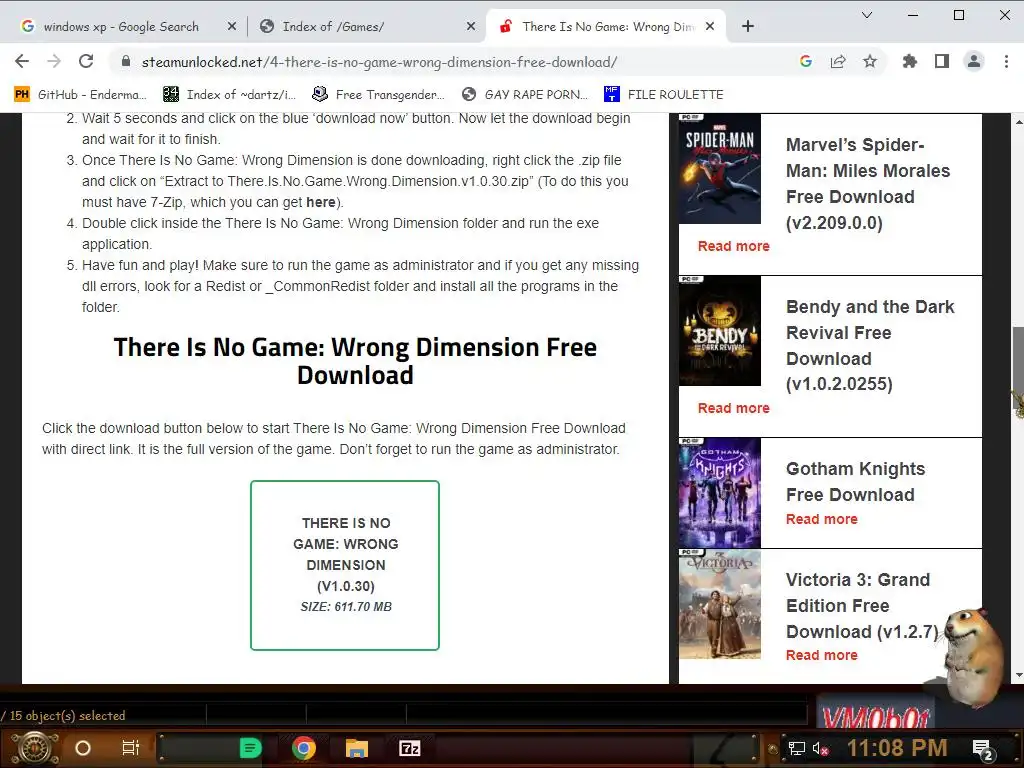Click the 11:08 PM clock
This screenshot has width=1024, height=768.
tap(897, 748)
